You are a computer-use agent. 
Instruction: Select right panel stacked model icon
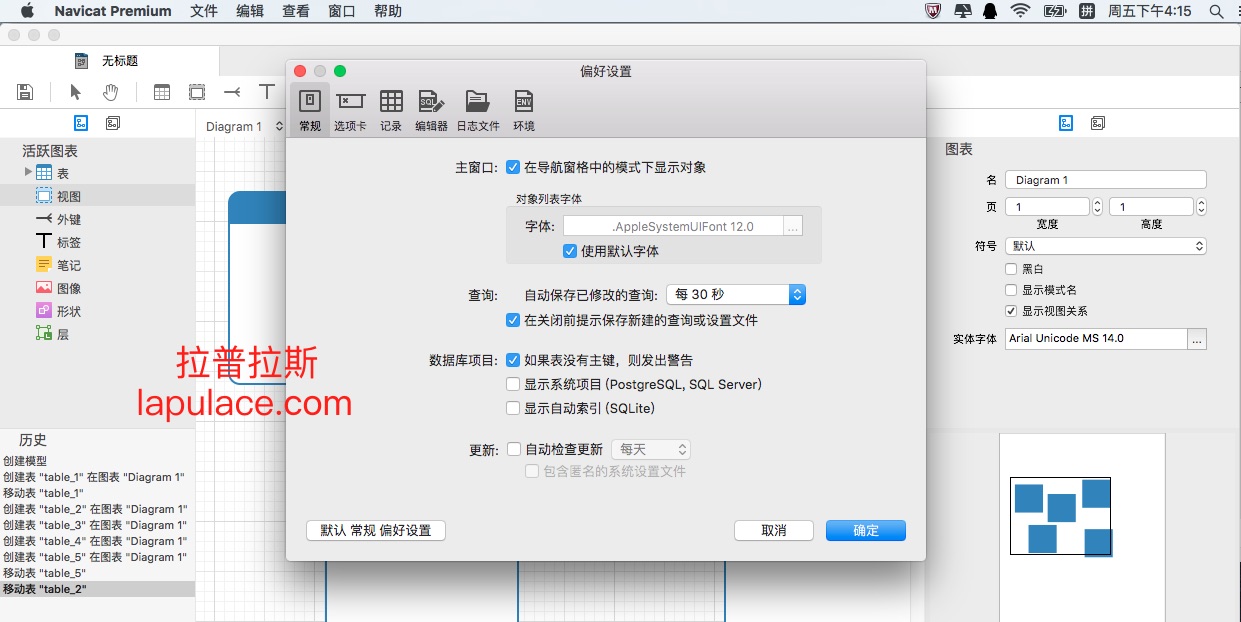pos(1098,123)
